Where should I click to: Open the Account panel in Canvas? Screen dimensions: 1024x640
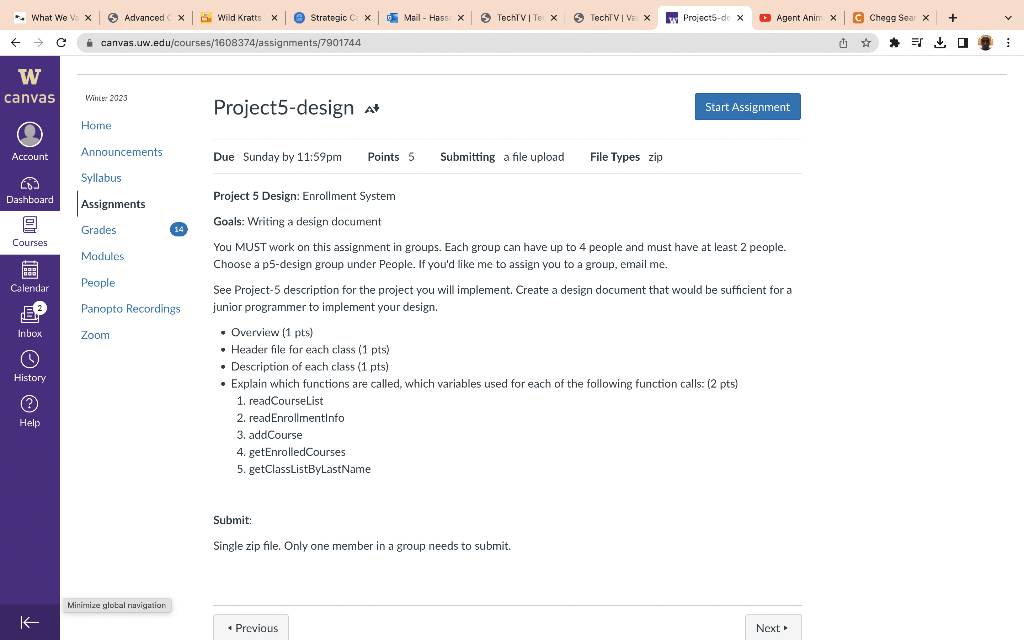[x=30, y=142]
